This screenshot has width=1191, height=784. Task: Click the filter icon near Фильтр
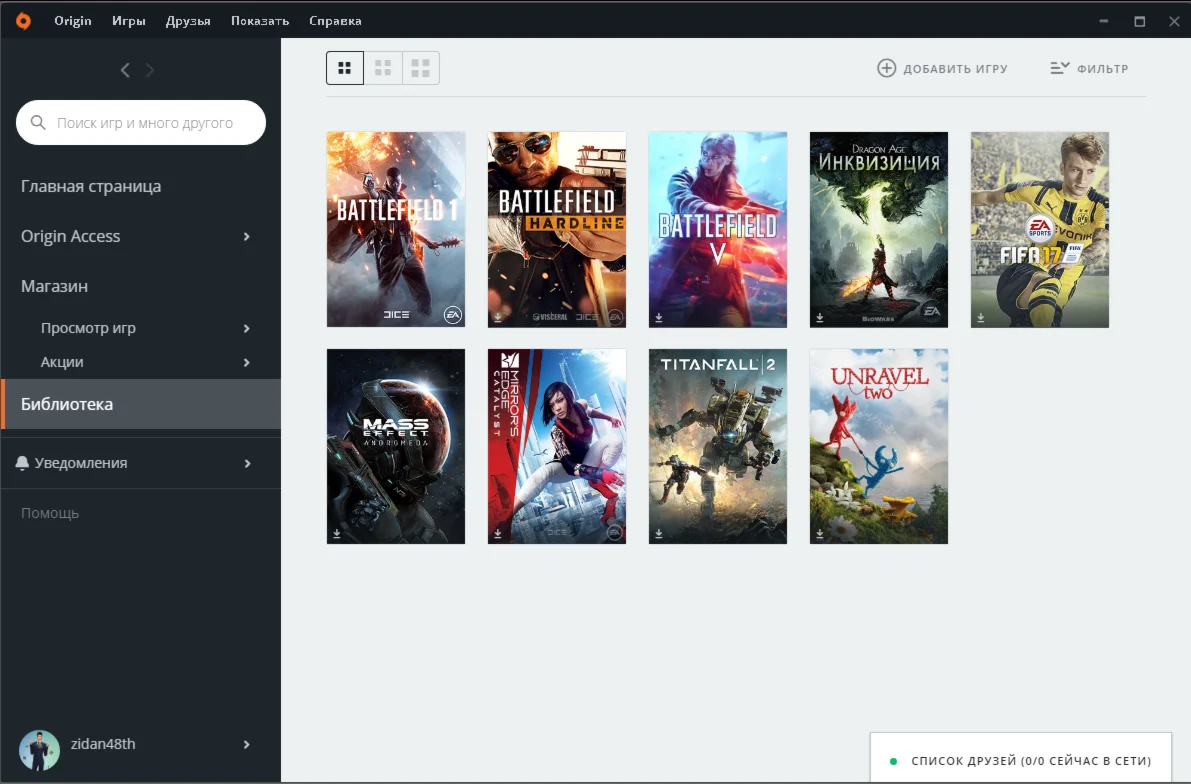point(1059,68)
